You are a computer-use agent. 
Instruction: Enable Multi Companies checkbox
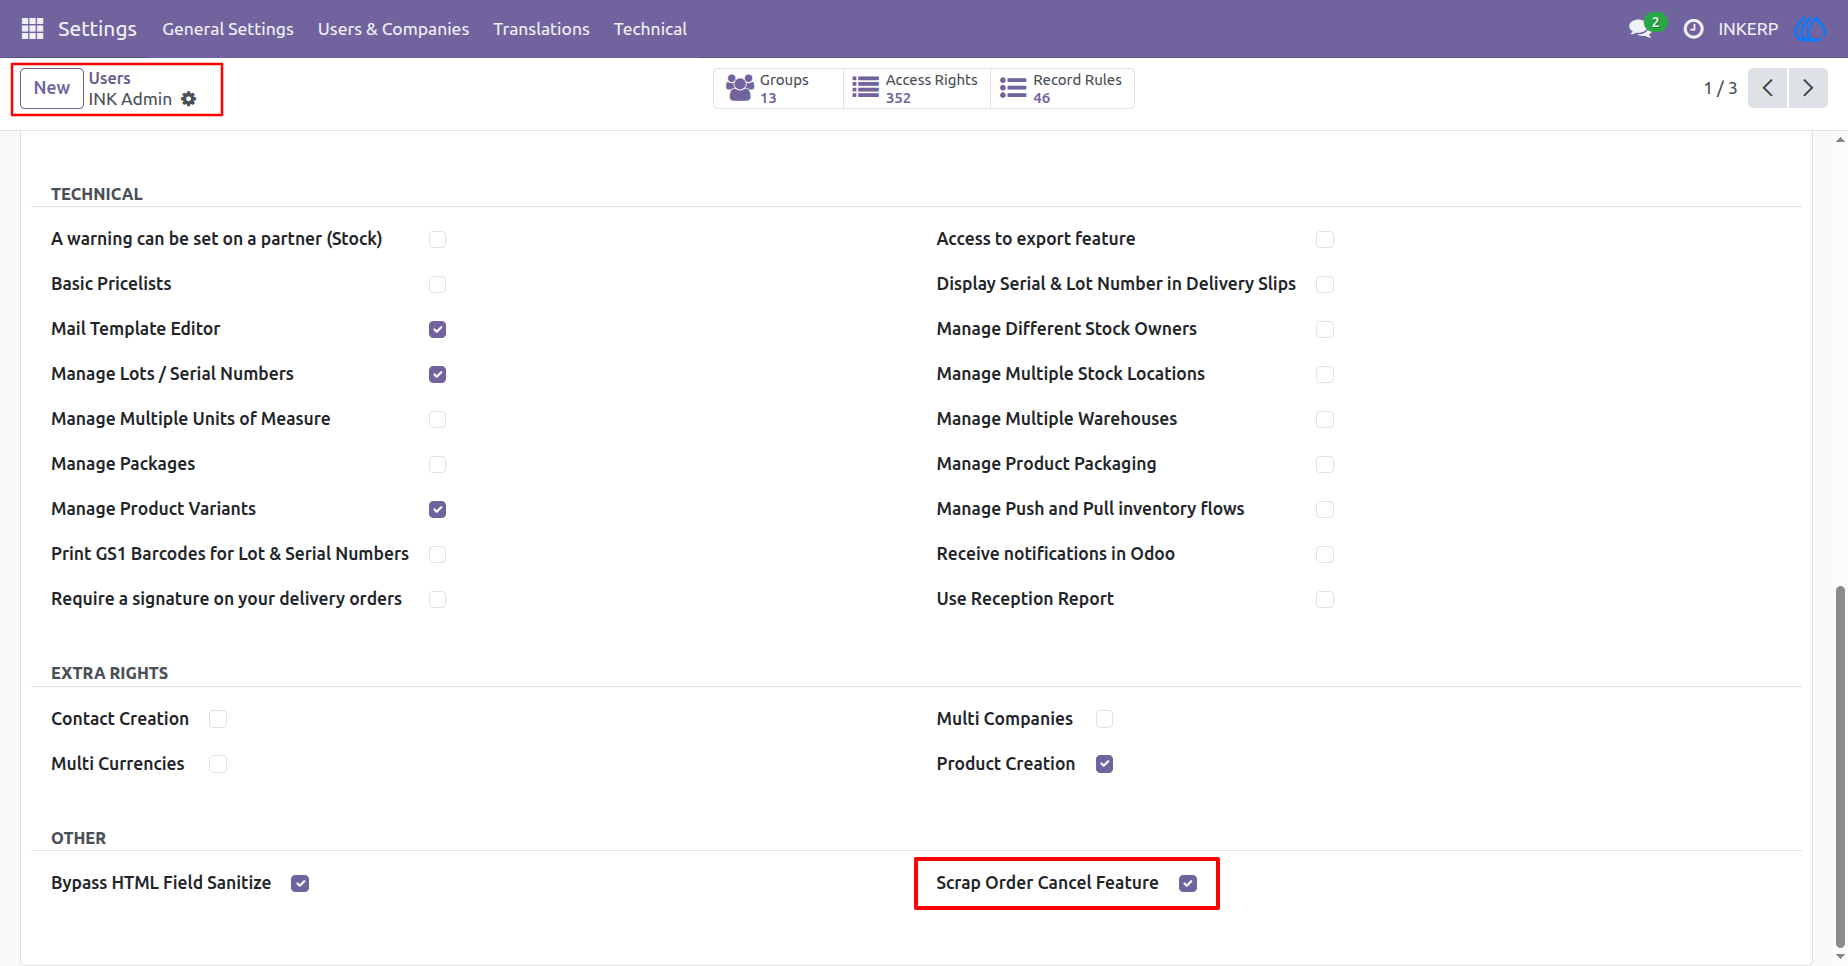(x=1104, y=719)
